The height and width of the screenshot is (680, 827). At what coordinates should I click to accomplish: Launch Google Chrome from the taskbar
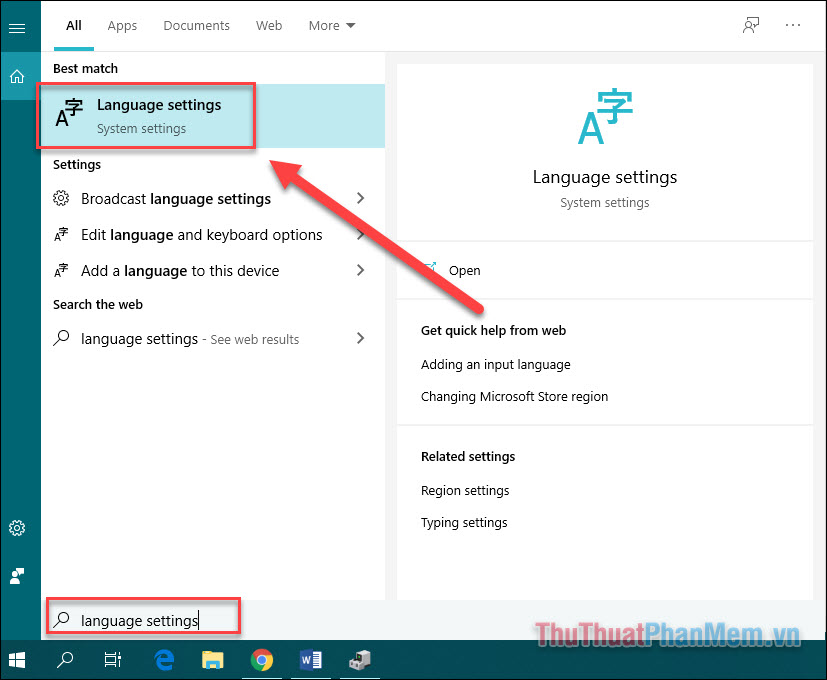click(x=261, y=660)
